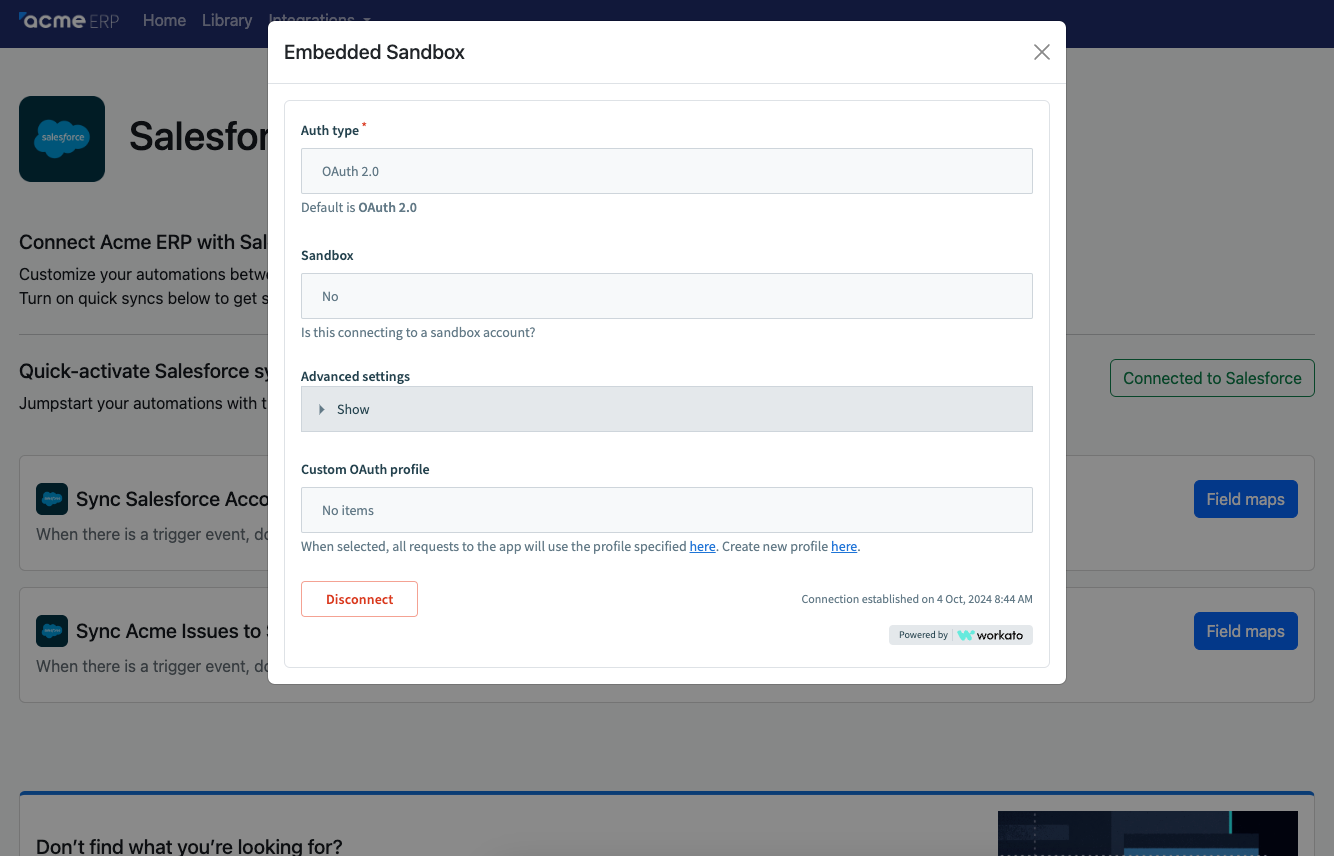Click the red asterisk beside Auth type
This screenshot has height=856, width=1334.
pyautogui.click(x=363, y=124)
